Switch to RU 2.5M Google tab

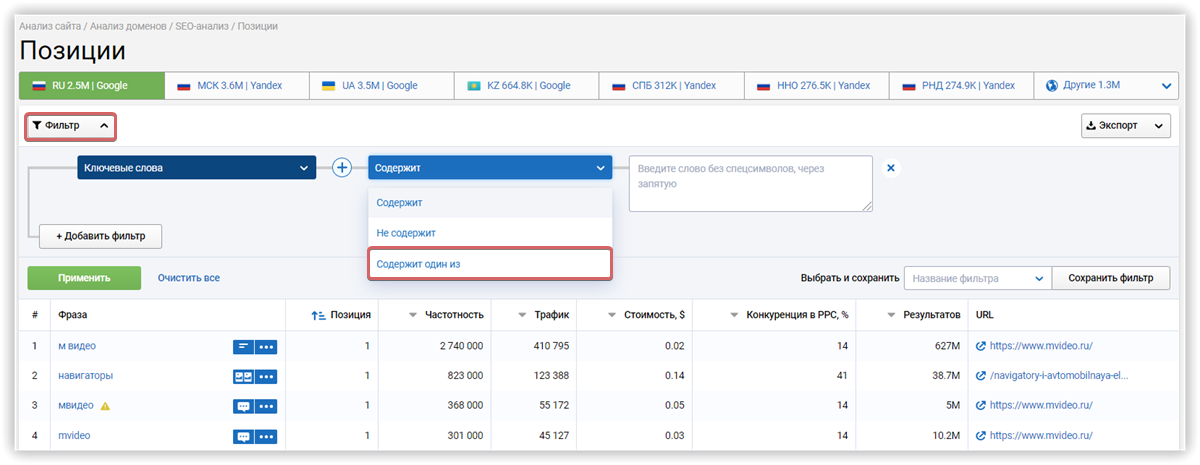[91, 86]
